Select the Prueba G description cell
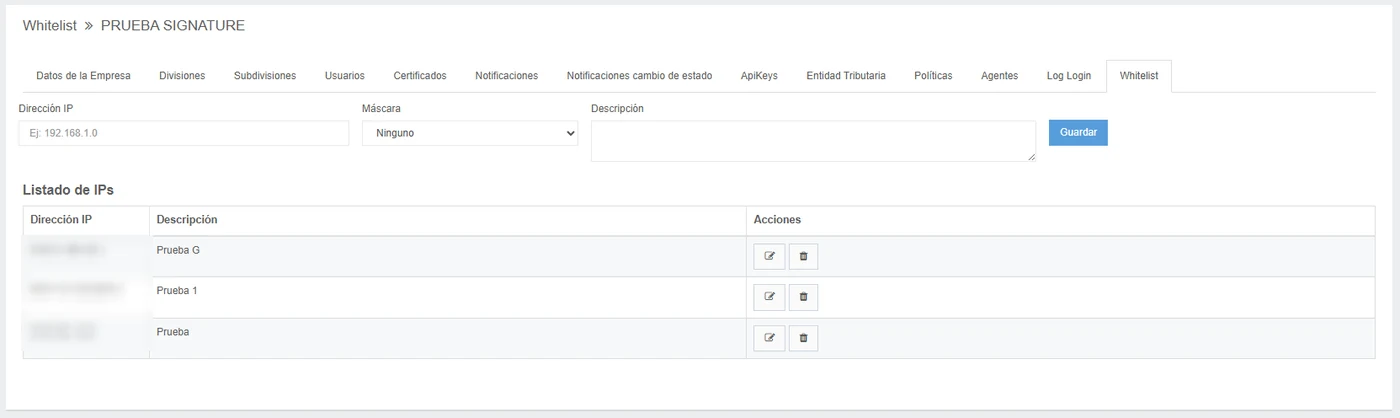Image resolution: width=1400 pixels, height=418 pixels. pos(448,256)
